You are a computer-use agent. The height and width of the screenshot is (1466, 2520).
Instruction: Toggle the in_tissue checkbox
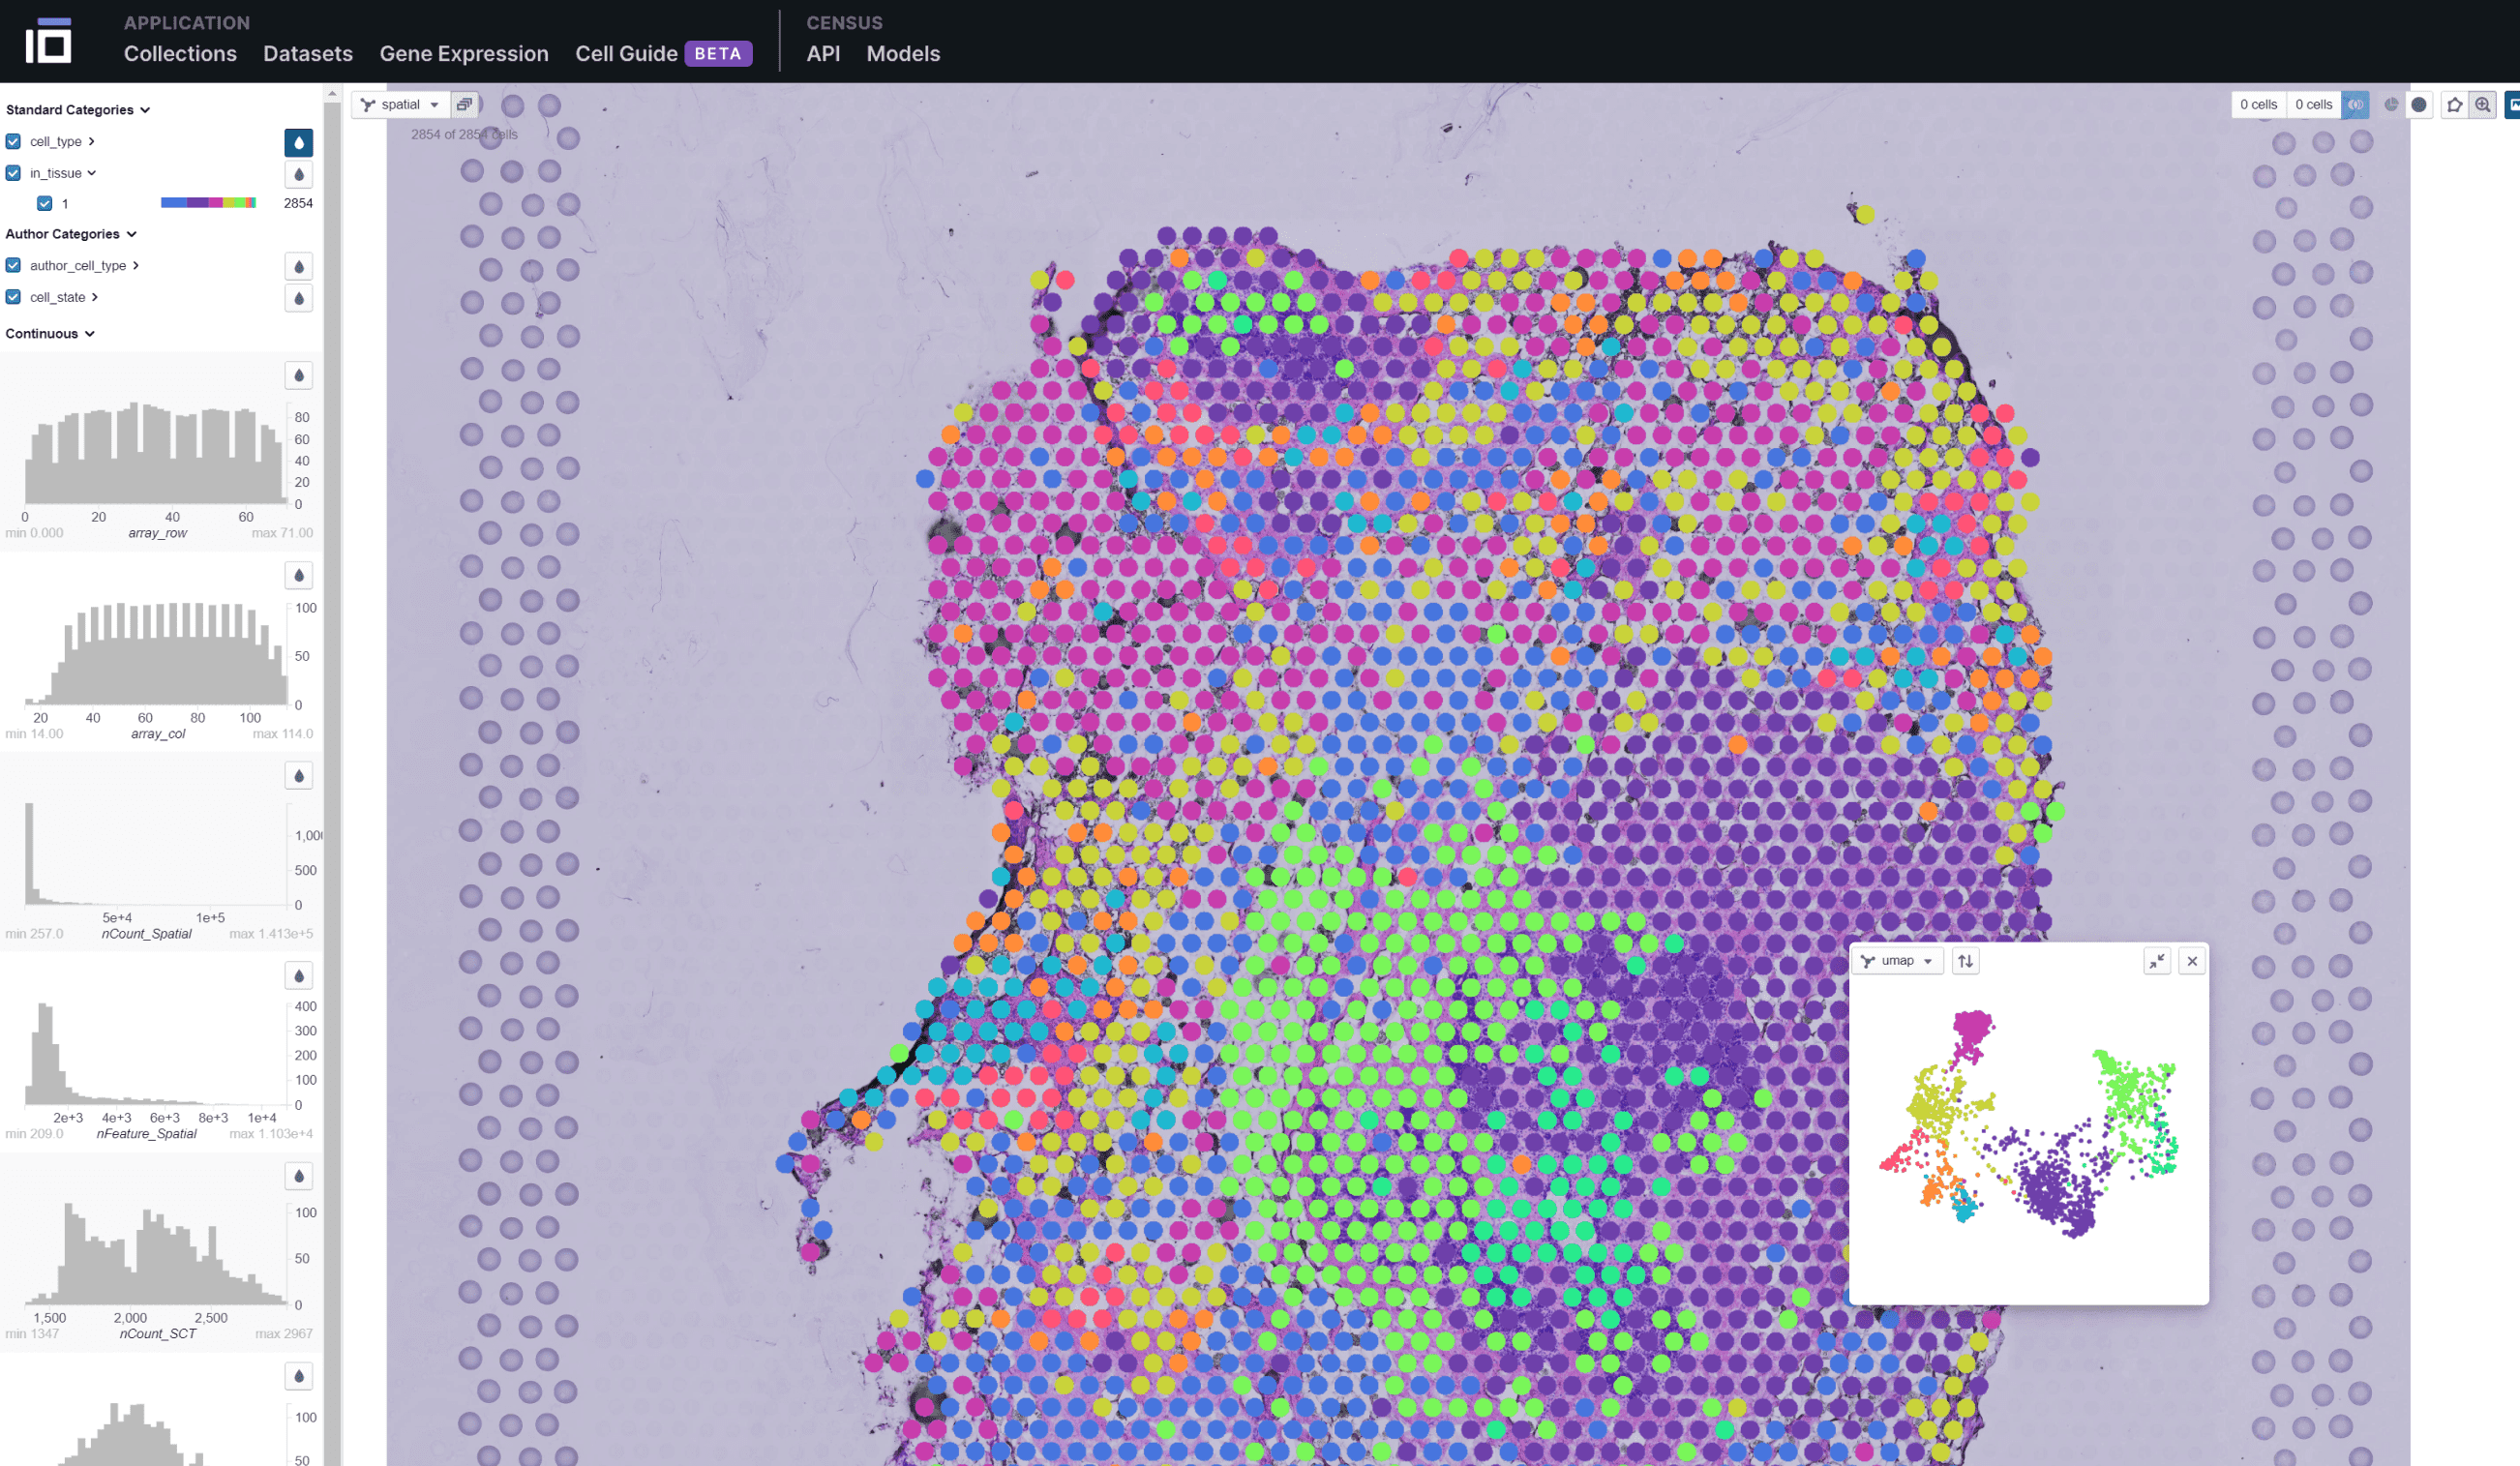coord(13,173)
